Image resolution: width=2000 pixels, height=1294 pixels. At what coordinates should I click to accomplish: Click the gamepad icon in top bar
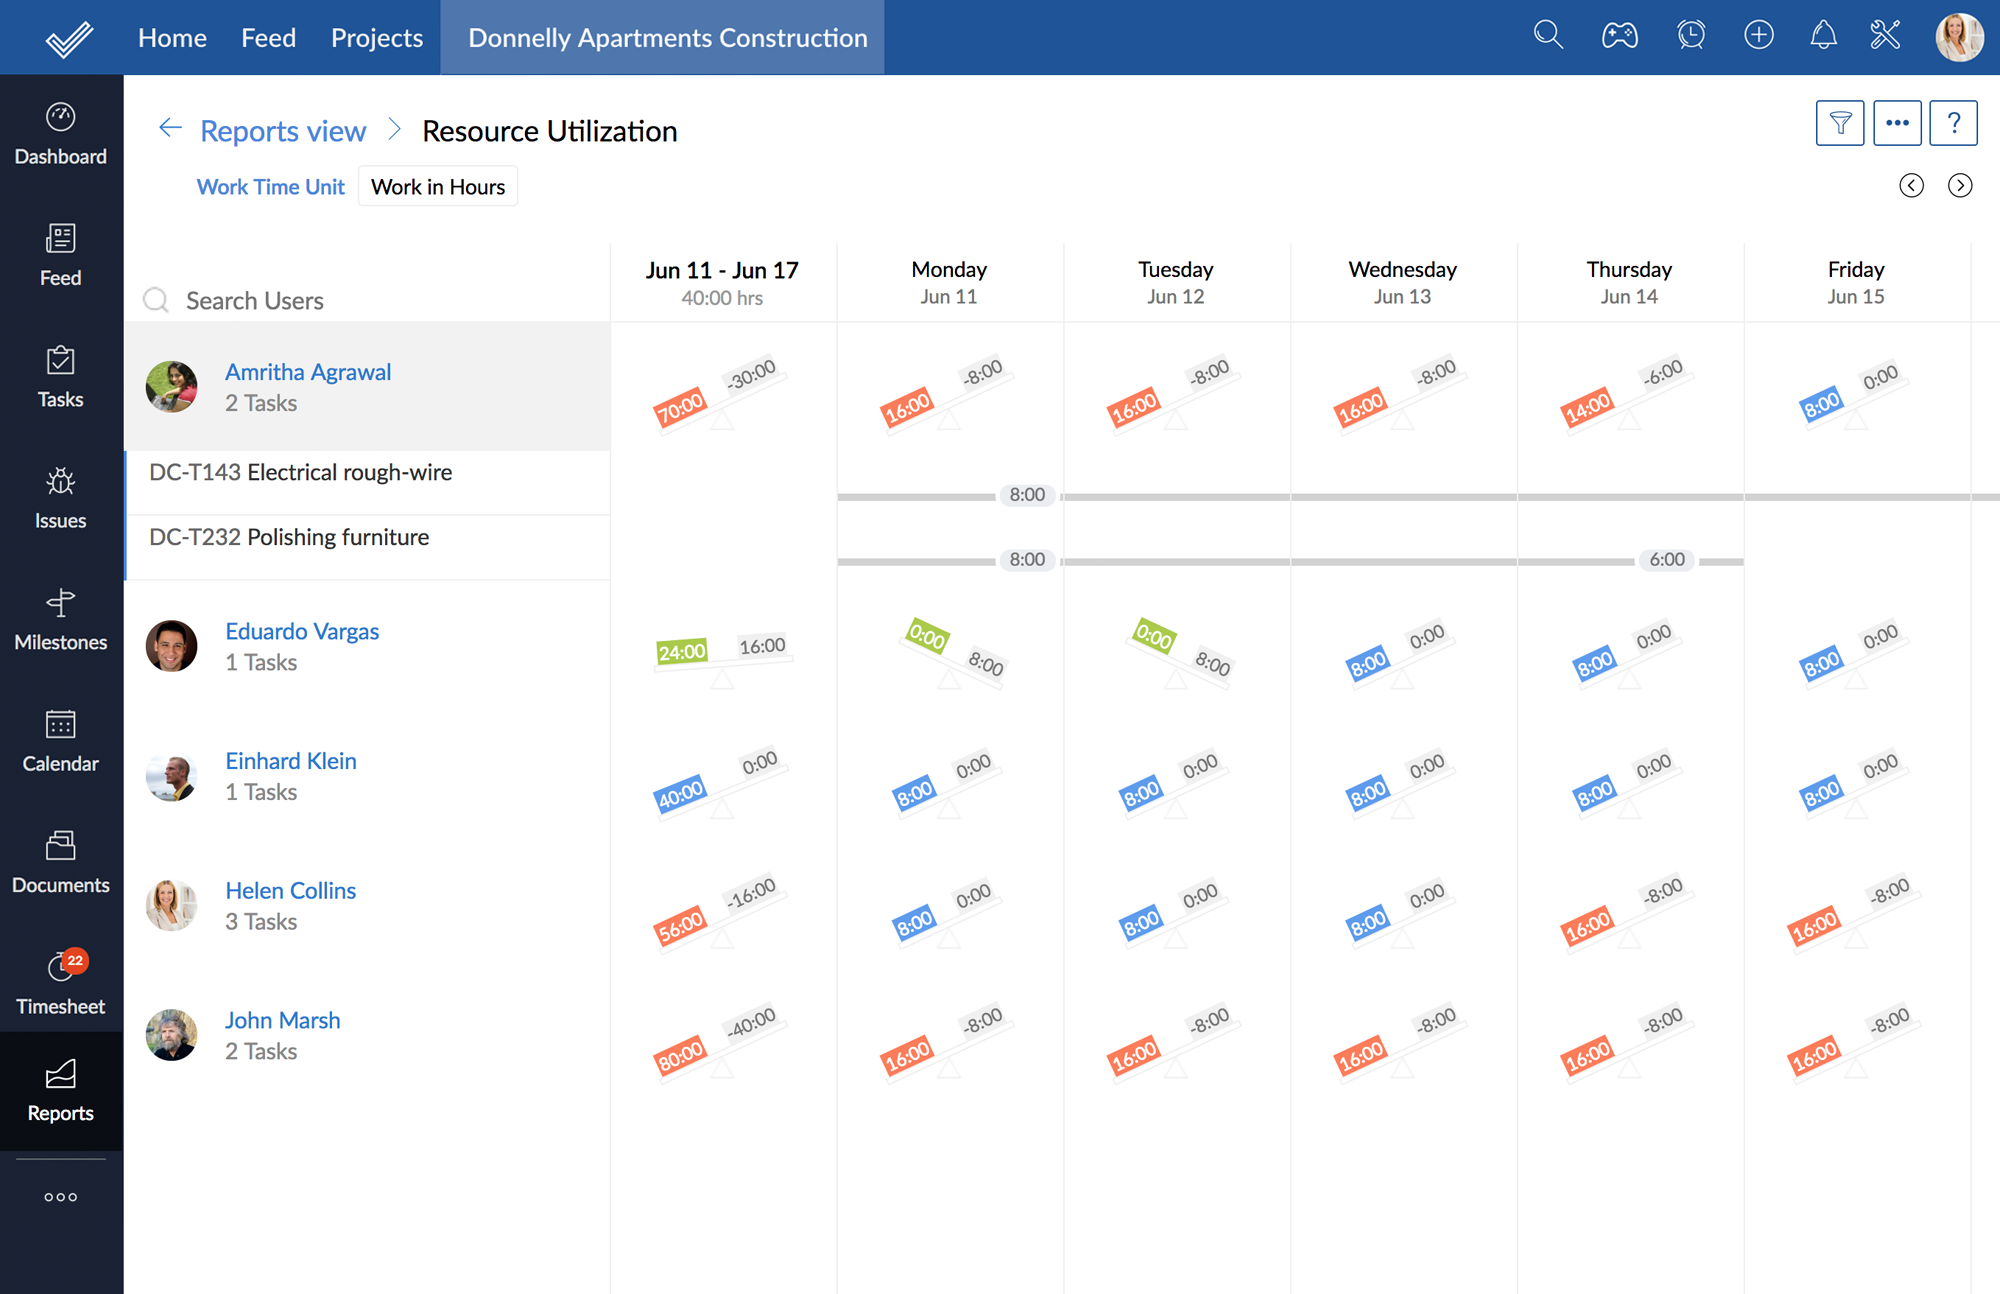pos(1619,36)
